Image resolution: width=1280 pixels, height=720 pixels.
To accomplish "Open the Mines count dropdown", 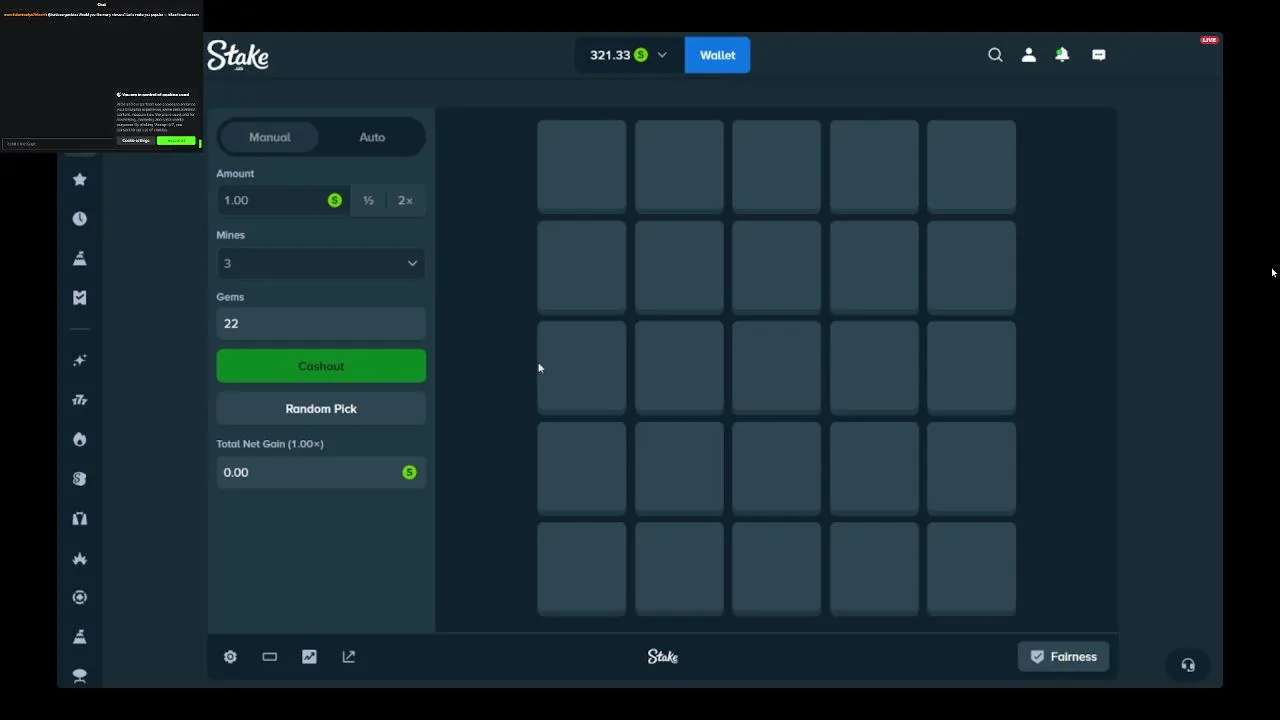I will coord(321,263).
